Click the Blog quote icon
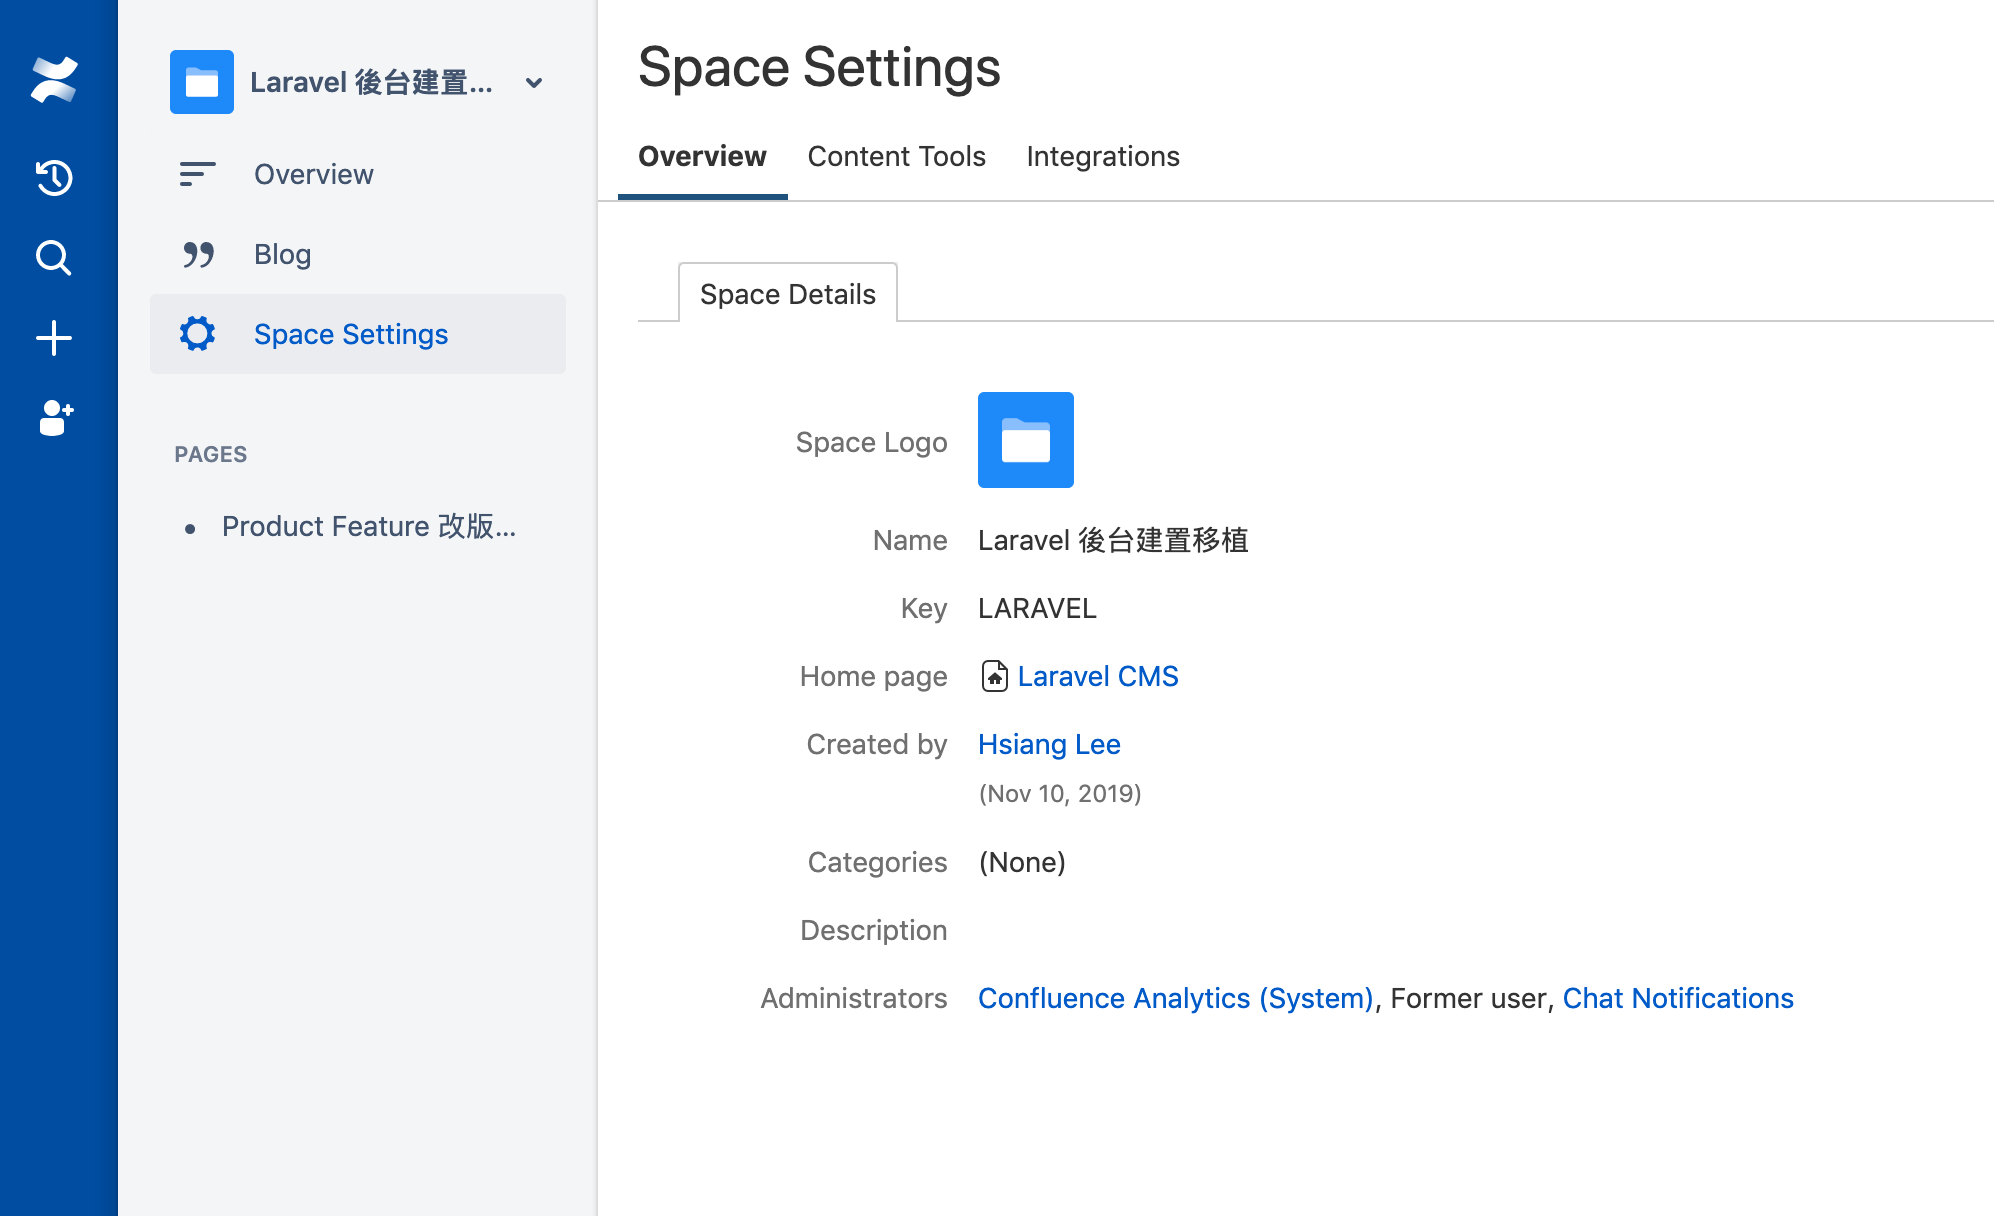Screen dimensions: 1994x1216 (198, 254)
